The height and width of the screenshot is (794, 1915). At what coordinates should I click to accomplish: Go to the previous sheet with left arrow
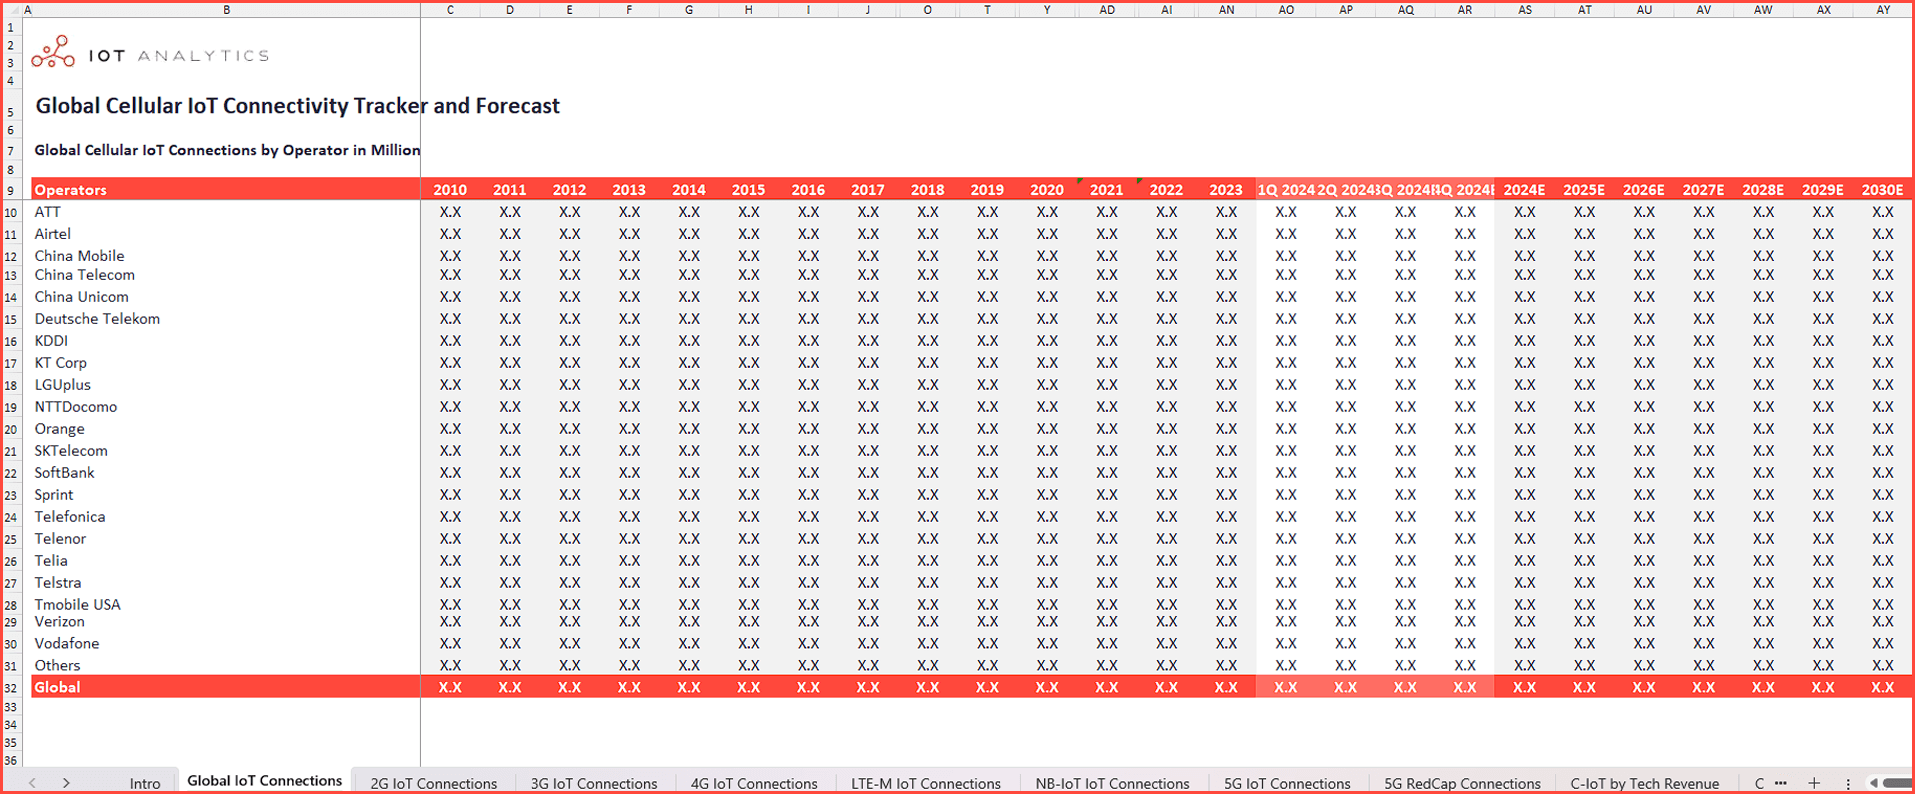tap(33, 783)
